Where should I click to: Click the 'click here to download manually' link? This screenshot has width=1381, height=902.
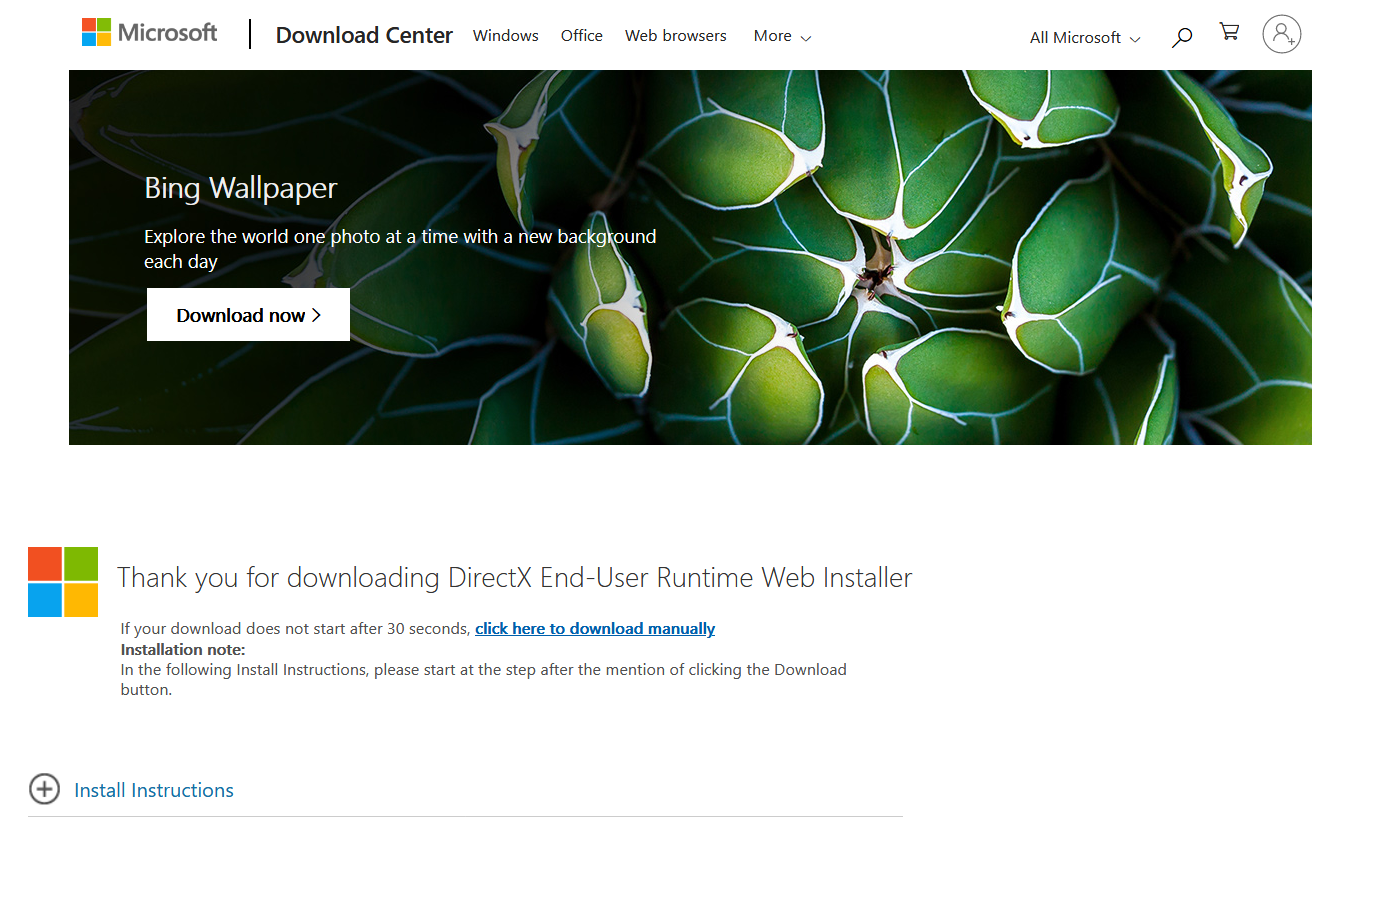[594, 628]
